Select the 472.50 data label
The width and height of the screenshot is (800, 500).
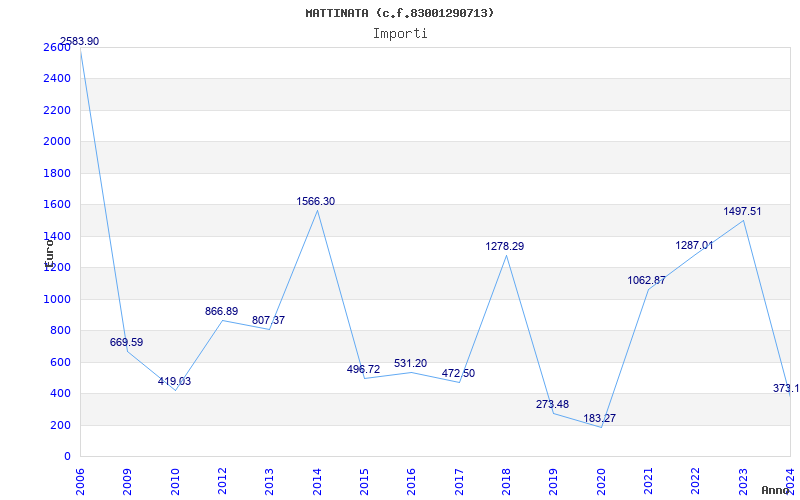[x=458, y=373]
